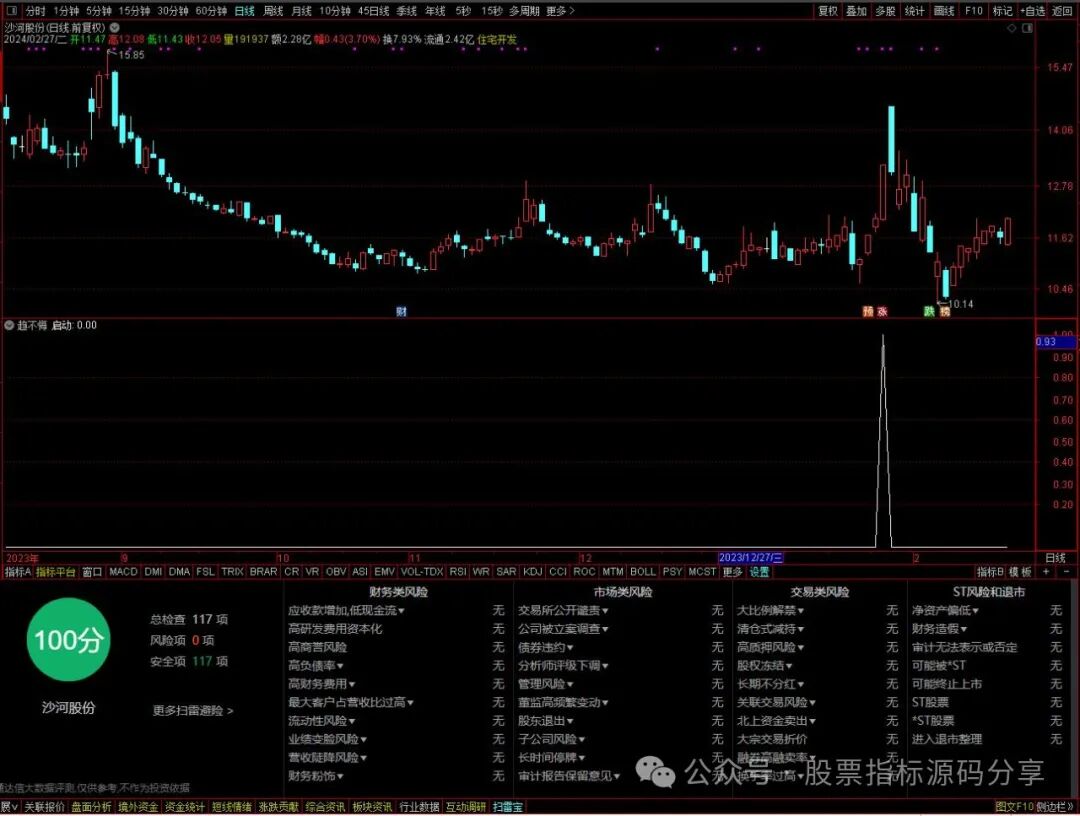1080x816 pixels.
Task: Expand the 扩展 menu at bottom-left
Action: (9, 806)
